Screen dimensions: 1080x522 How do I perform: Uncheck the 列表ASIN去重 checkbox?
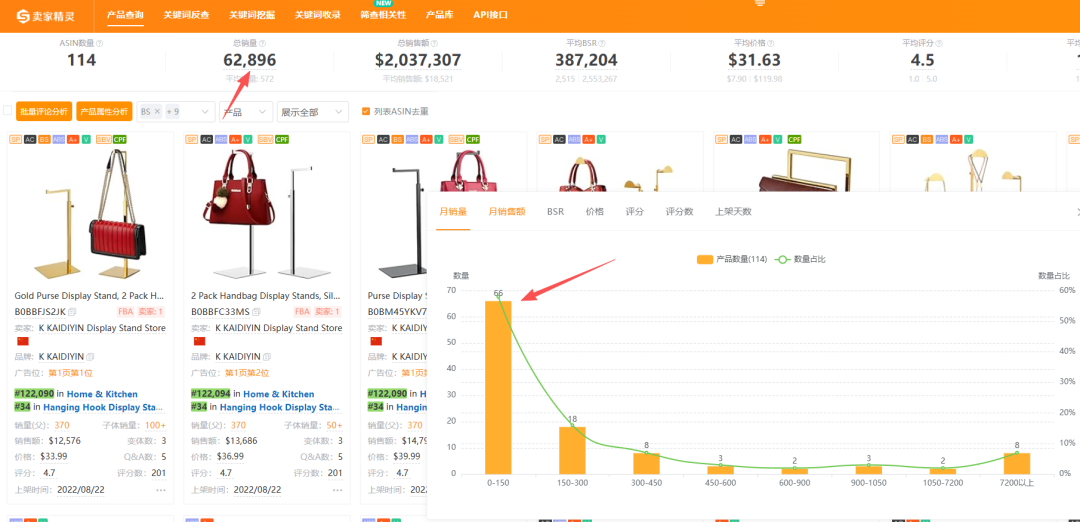click(366, 111)
